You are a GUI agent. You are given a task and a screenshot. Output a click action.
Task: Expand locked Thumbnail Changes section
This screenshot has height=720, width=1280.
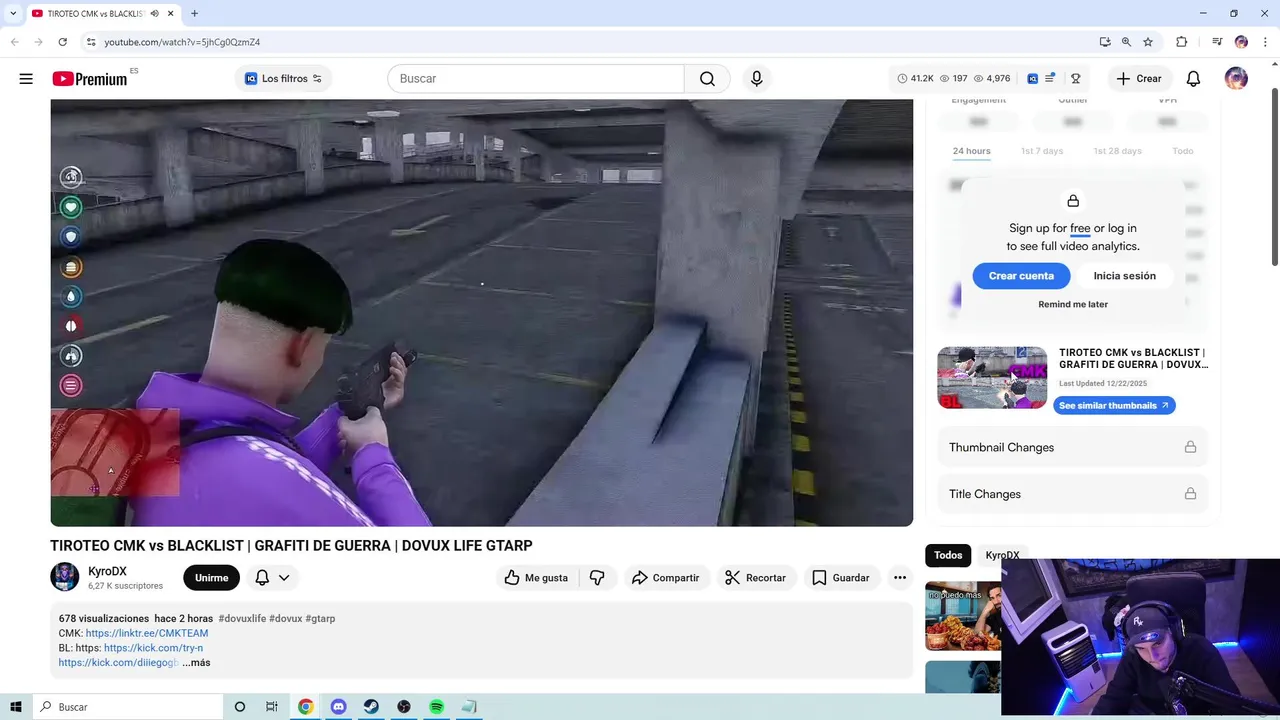coord(1072,447)
